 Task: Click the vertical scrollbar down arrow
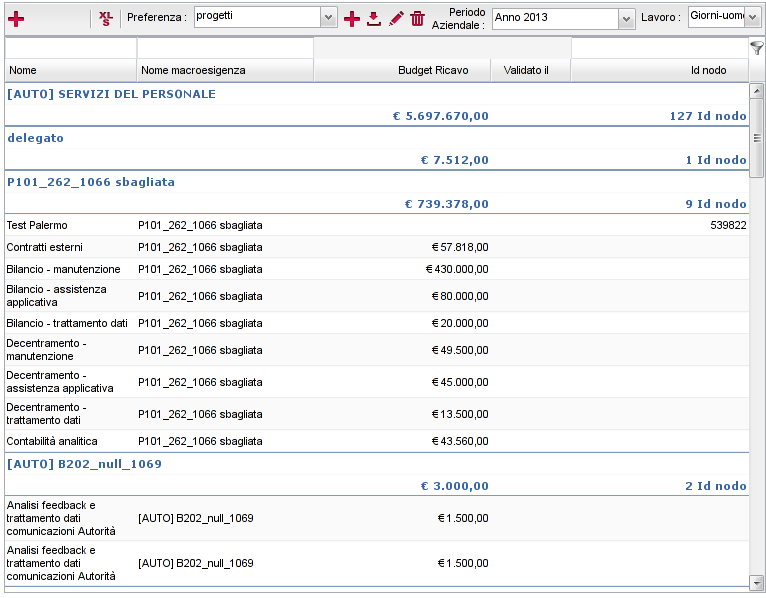coord(757,581)
